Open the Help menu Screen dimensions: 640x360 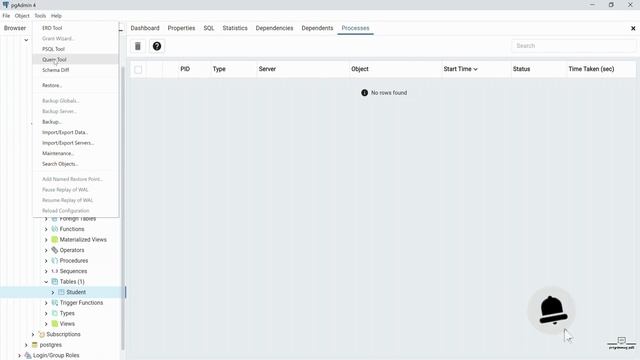(56, 16)
